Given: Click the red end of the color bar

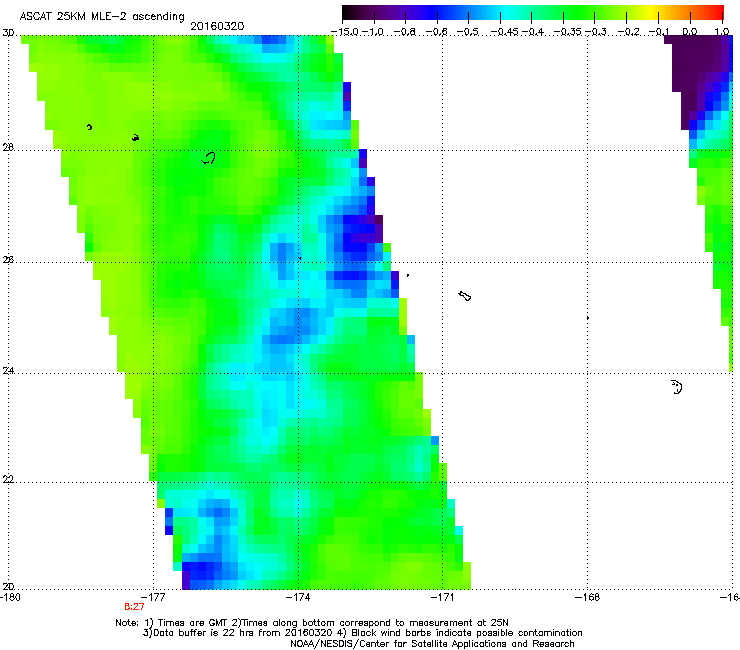Looking at the screenshot, I should pyautogui.click(x=716, y=12).
